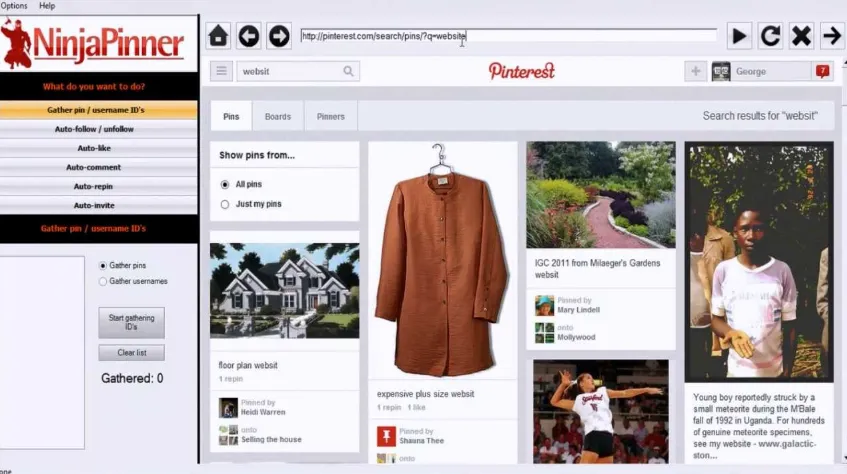Switch to the Boards tab
The image size is (847, 474).
click(x=278, y=116)
